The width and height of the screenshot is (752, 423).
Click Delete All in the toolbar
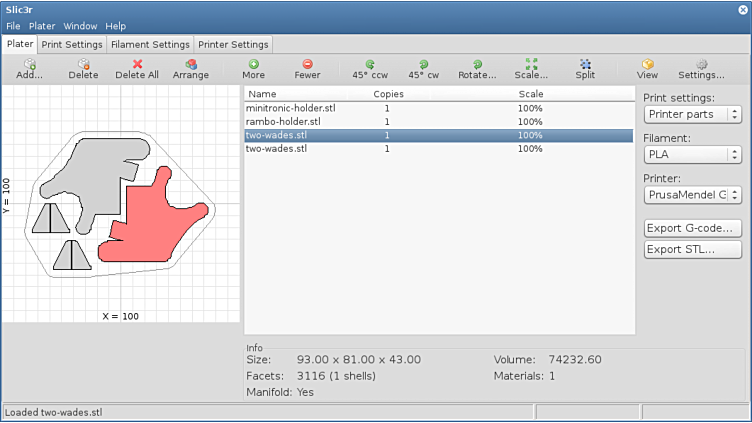coord(137,65)
